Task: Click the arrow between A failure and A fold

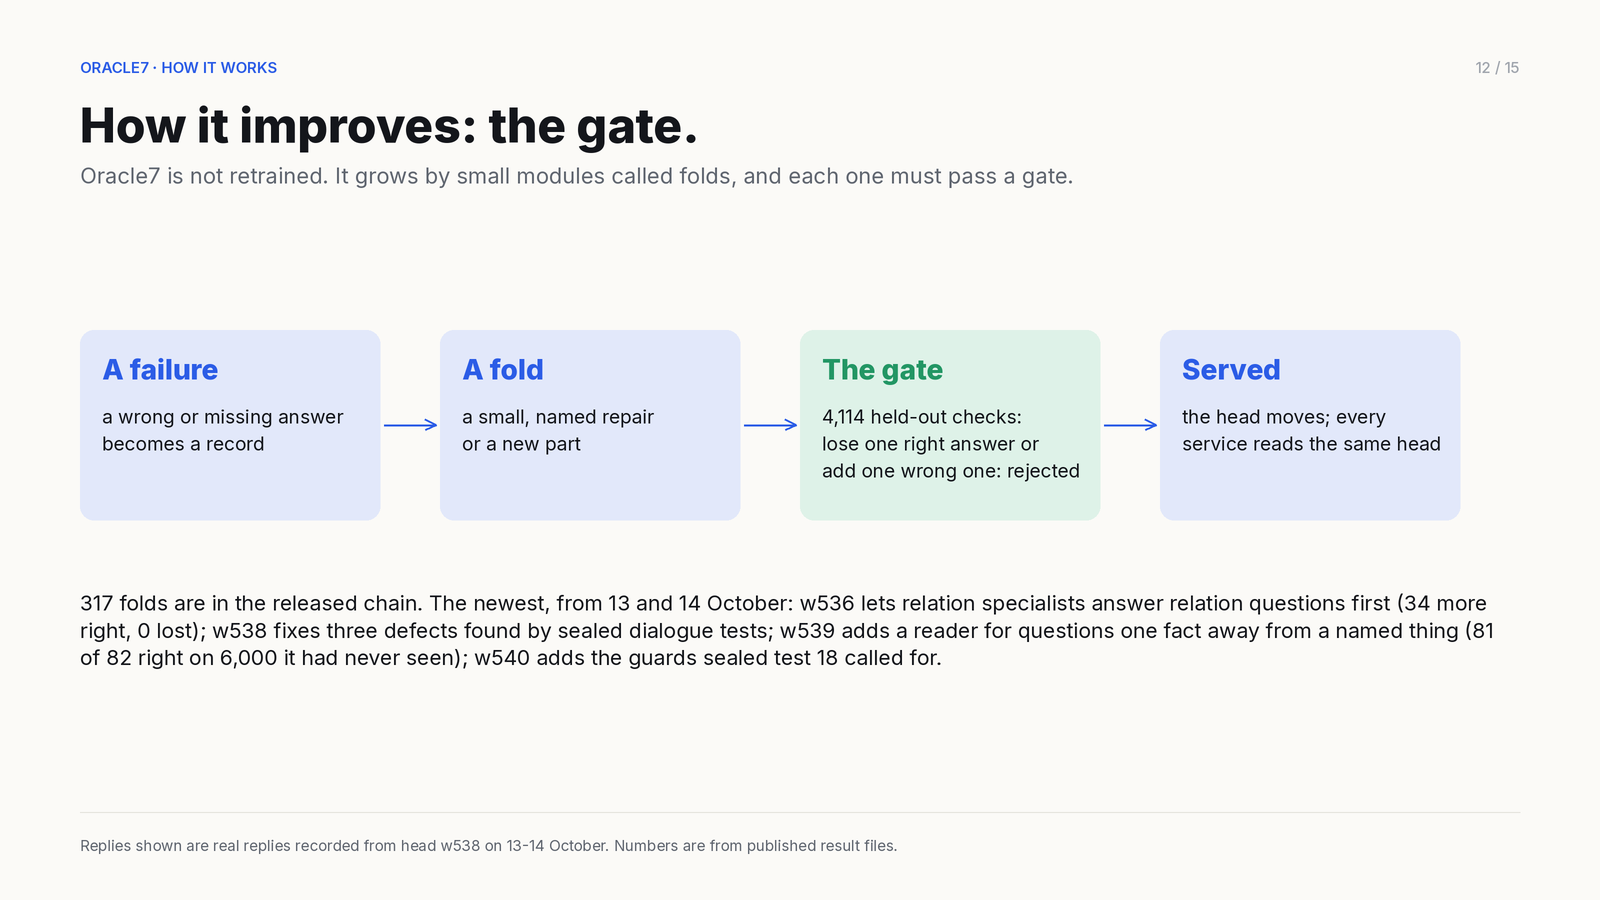Action: (410, 425)
